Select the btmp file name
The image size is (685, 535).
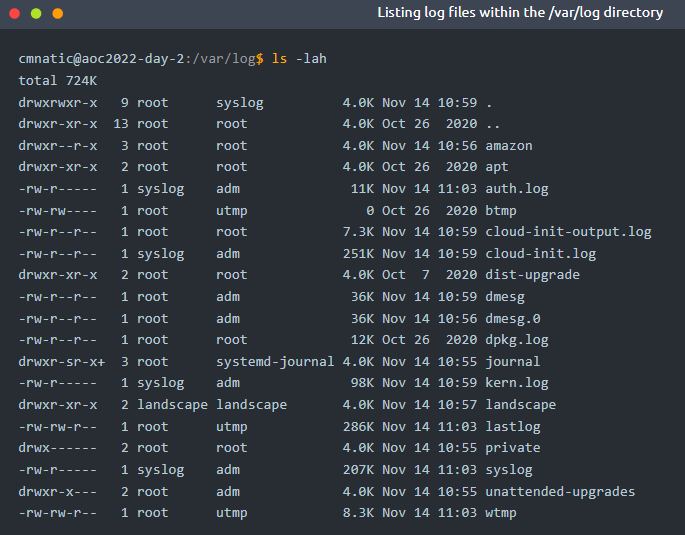pyautogui.click(x=501, y=210)
